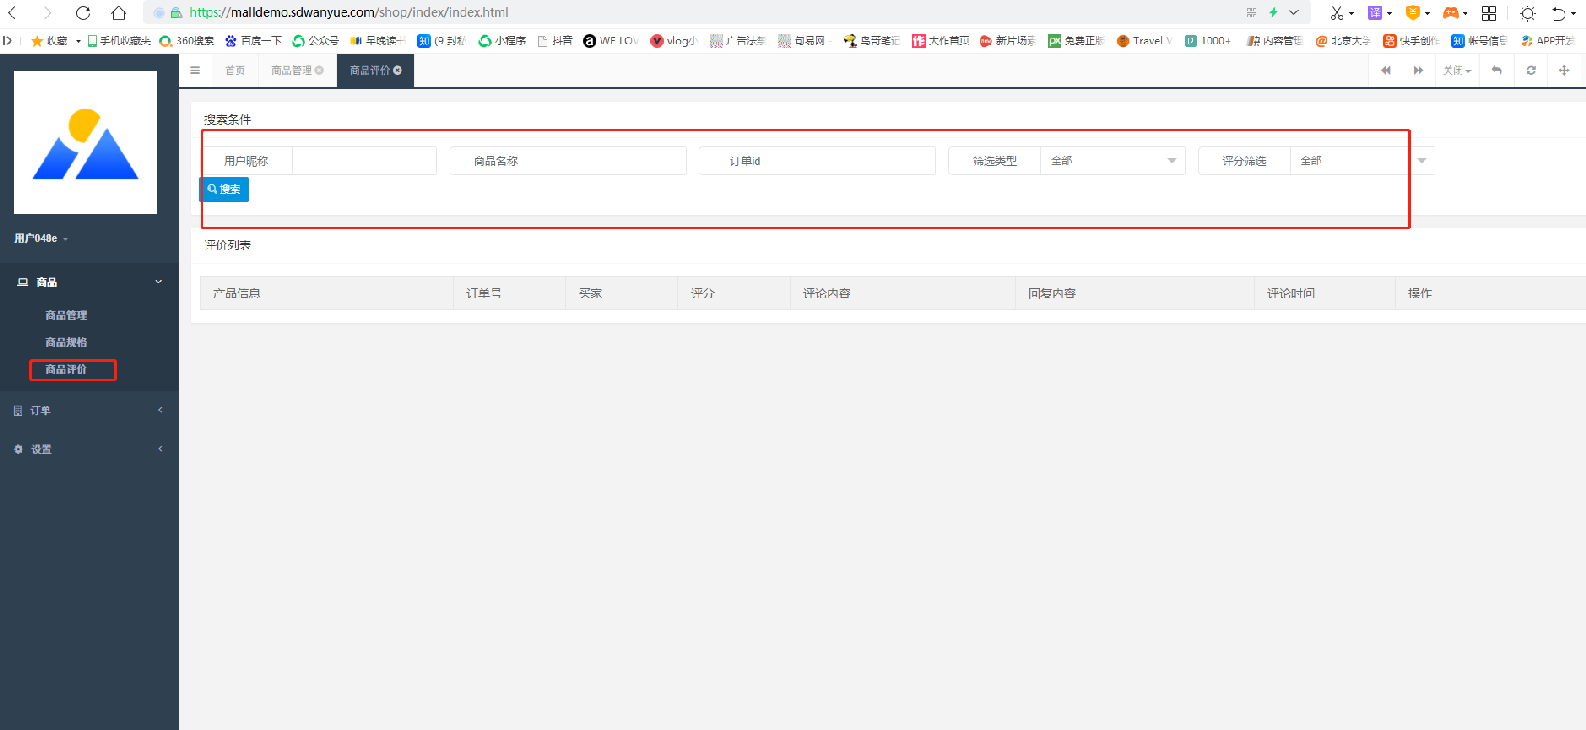Image resolution: width=1586 pixels, height=730 pixels.
Task: Open the 公众号 bookmark
Action: [x=315, y=41]
